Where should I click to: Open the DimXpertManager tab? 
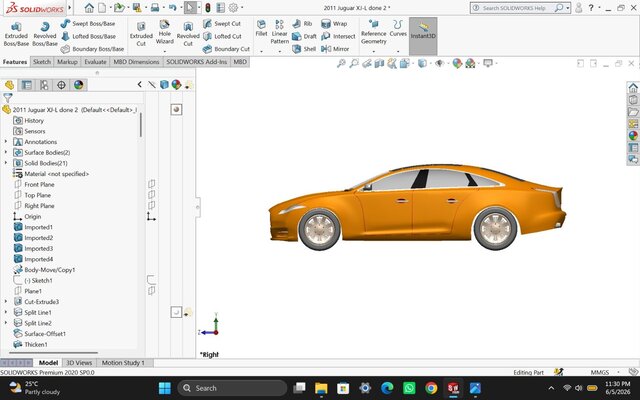61,85
